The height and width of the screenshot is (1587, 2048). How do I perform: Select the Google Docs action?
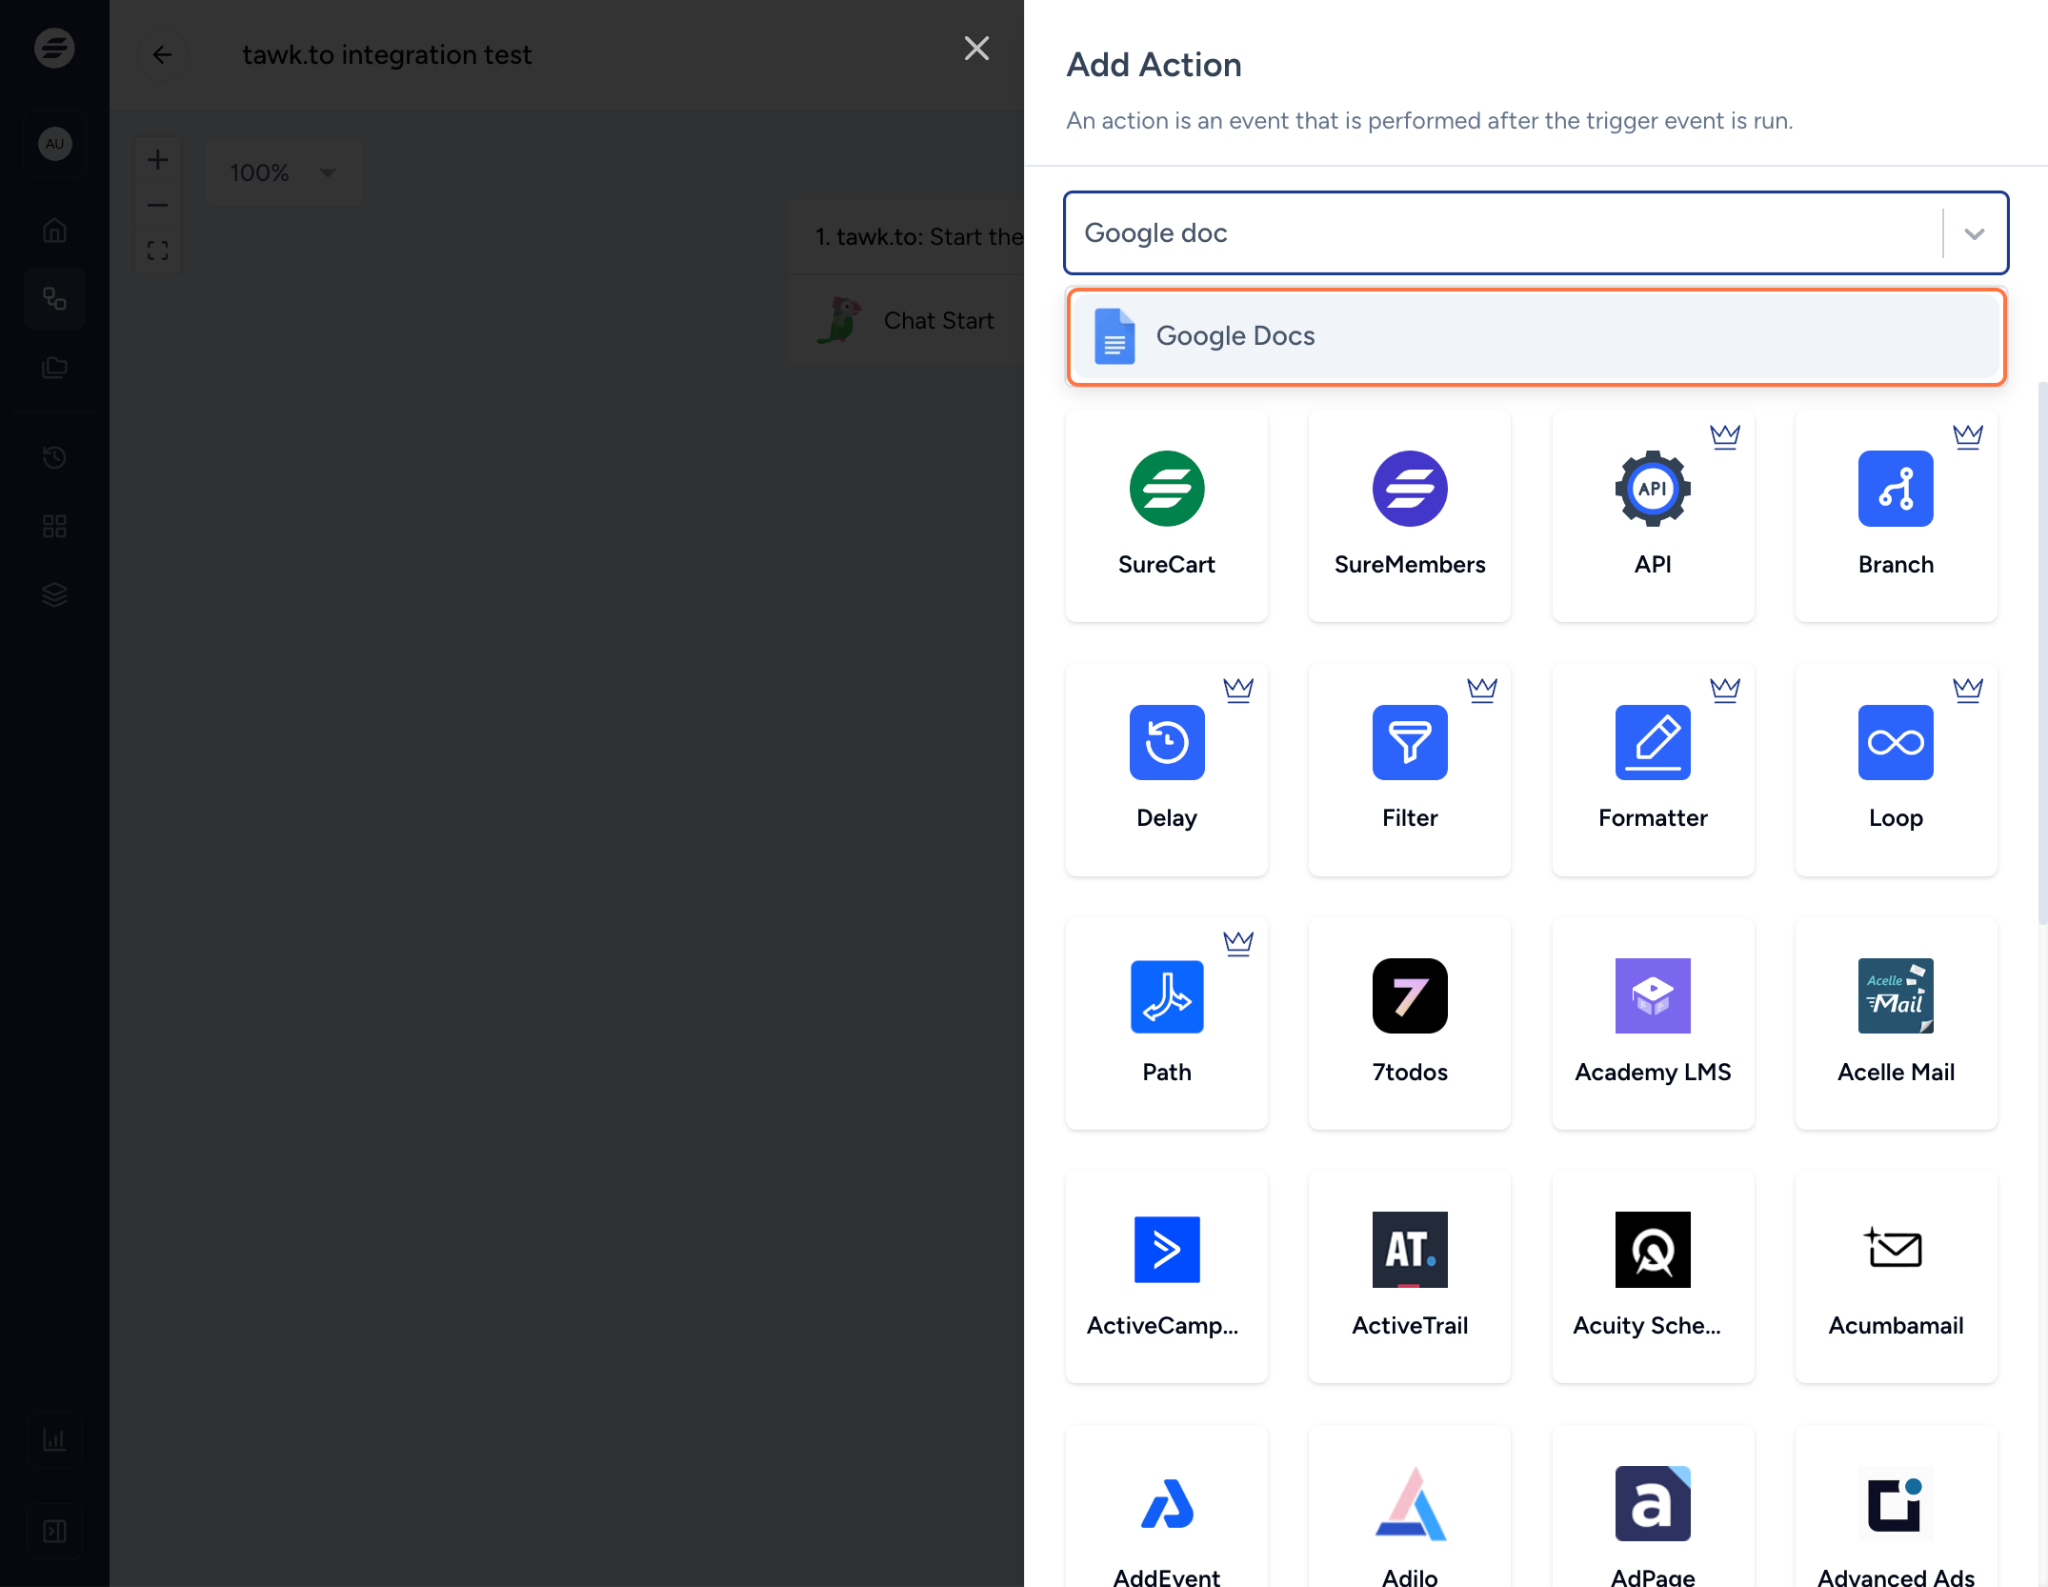(1534, 336)
